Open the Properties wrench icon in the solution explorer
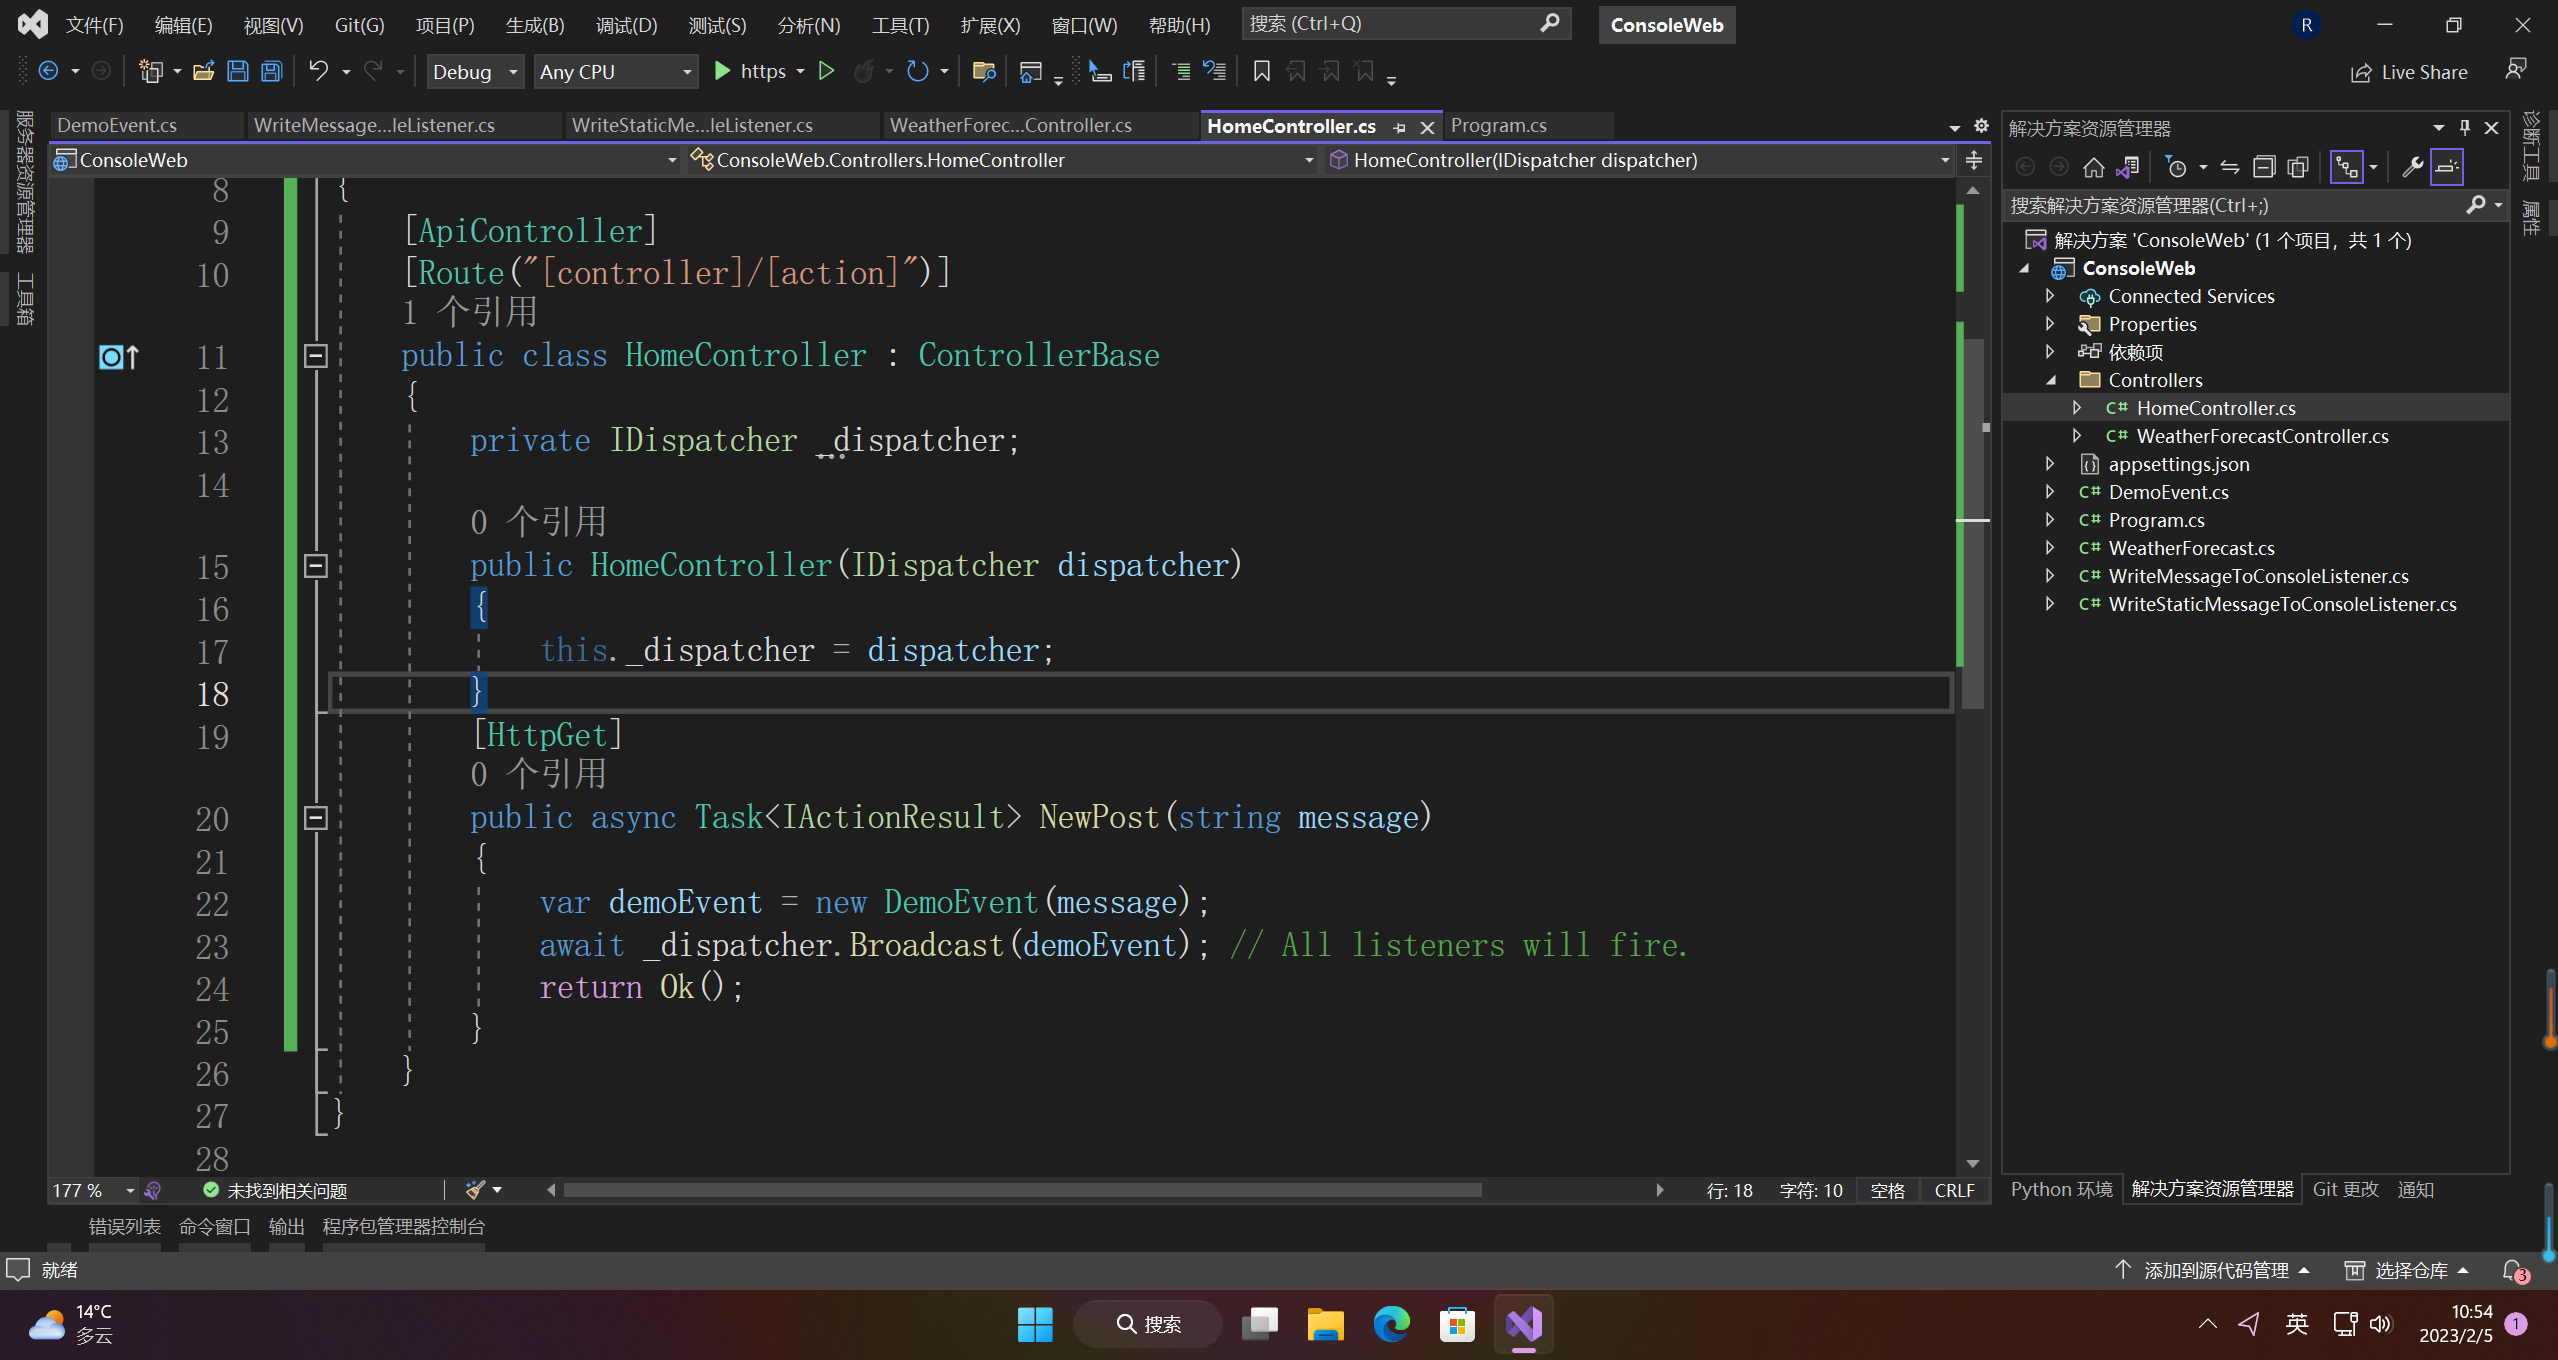Viewport: 2558px width, 1360px height. click(2412, 167)
